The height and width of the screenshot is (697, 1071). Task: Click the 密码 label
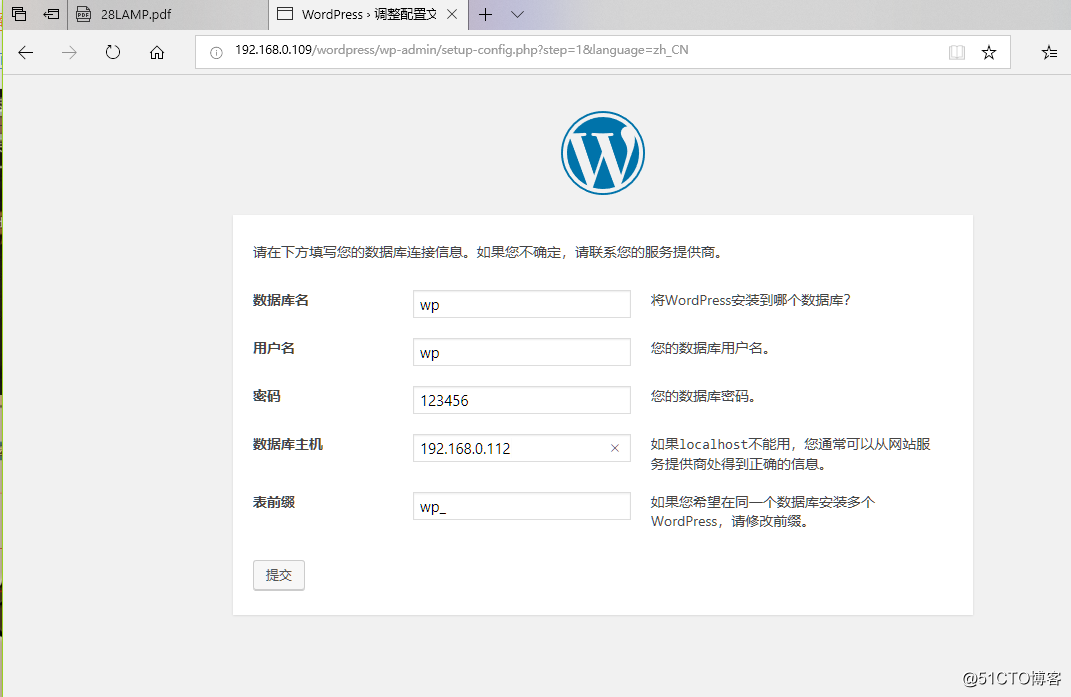tap(266, 396)
